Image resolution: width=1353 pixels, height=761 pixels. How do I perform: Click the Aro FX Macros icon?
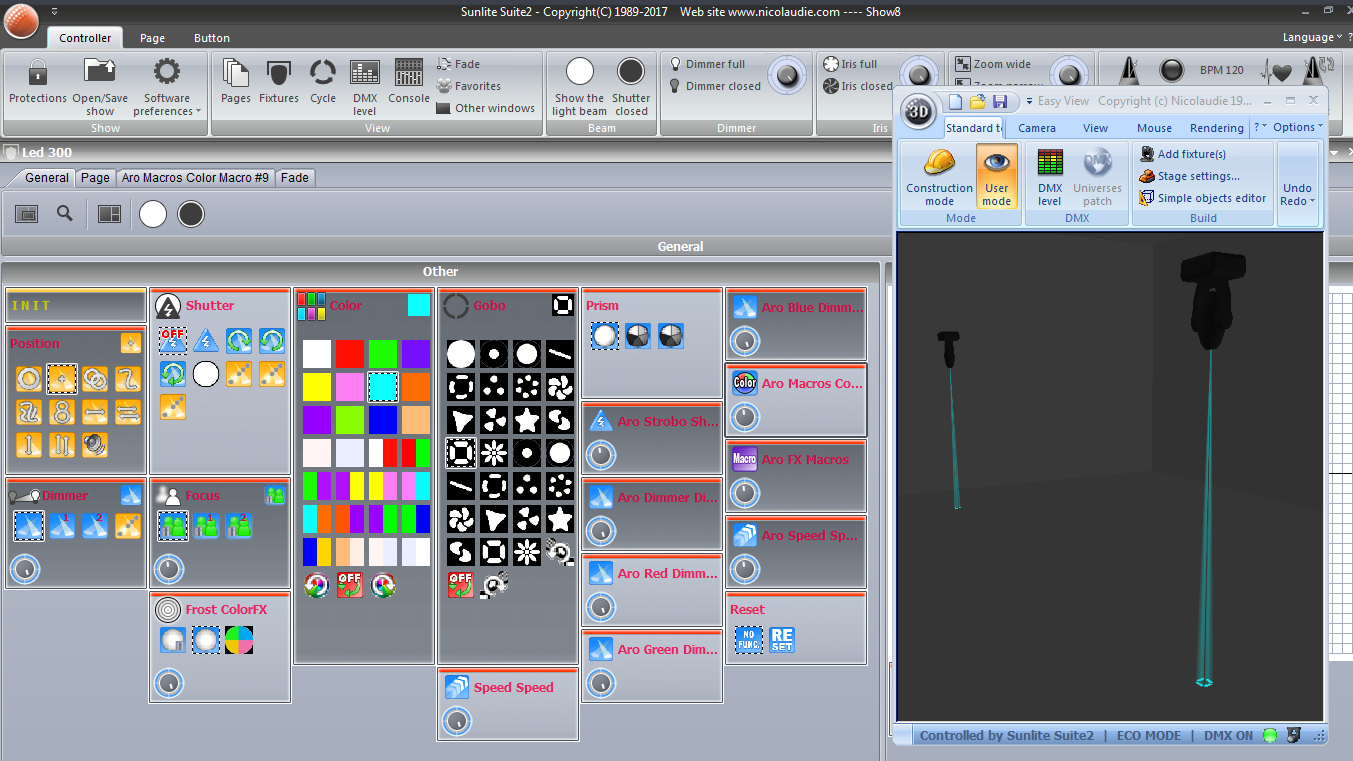click(x=745, y=459)
